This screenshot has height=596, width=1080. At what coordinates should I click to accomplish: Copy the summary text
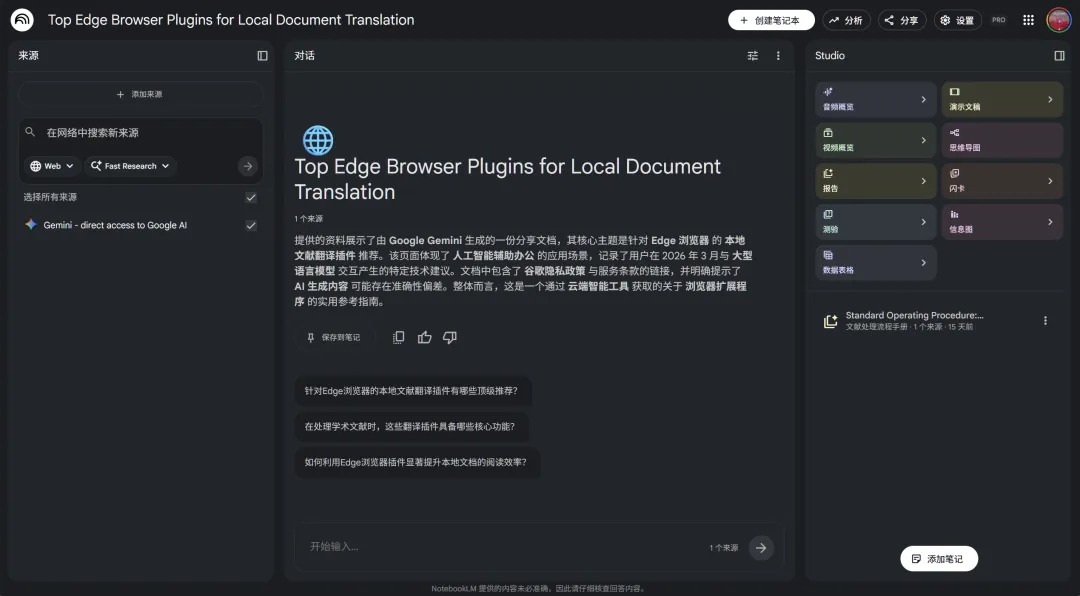click(x=398, y=337)
